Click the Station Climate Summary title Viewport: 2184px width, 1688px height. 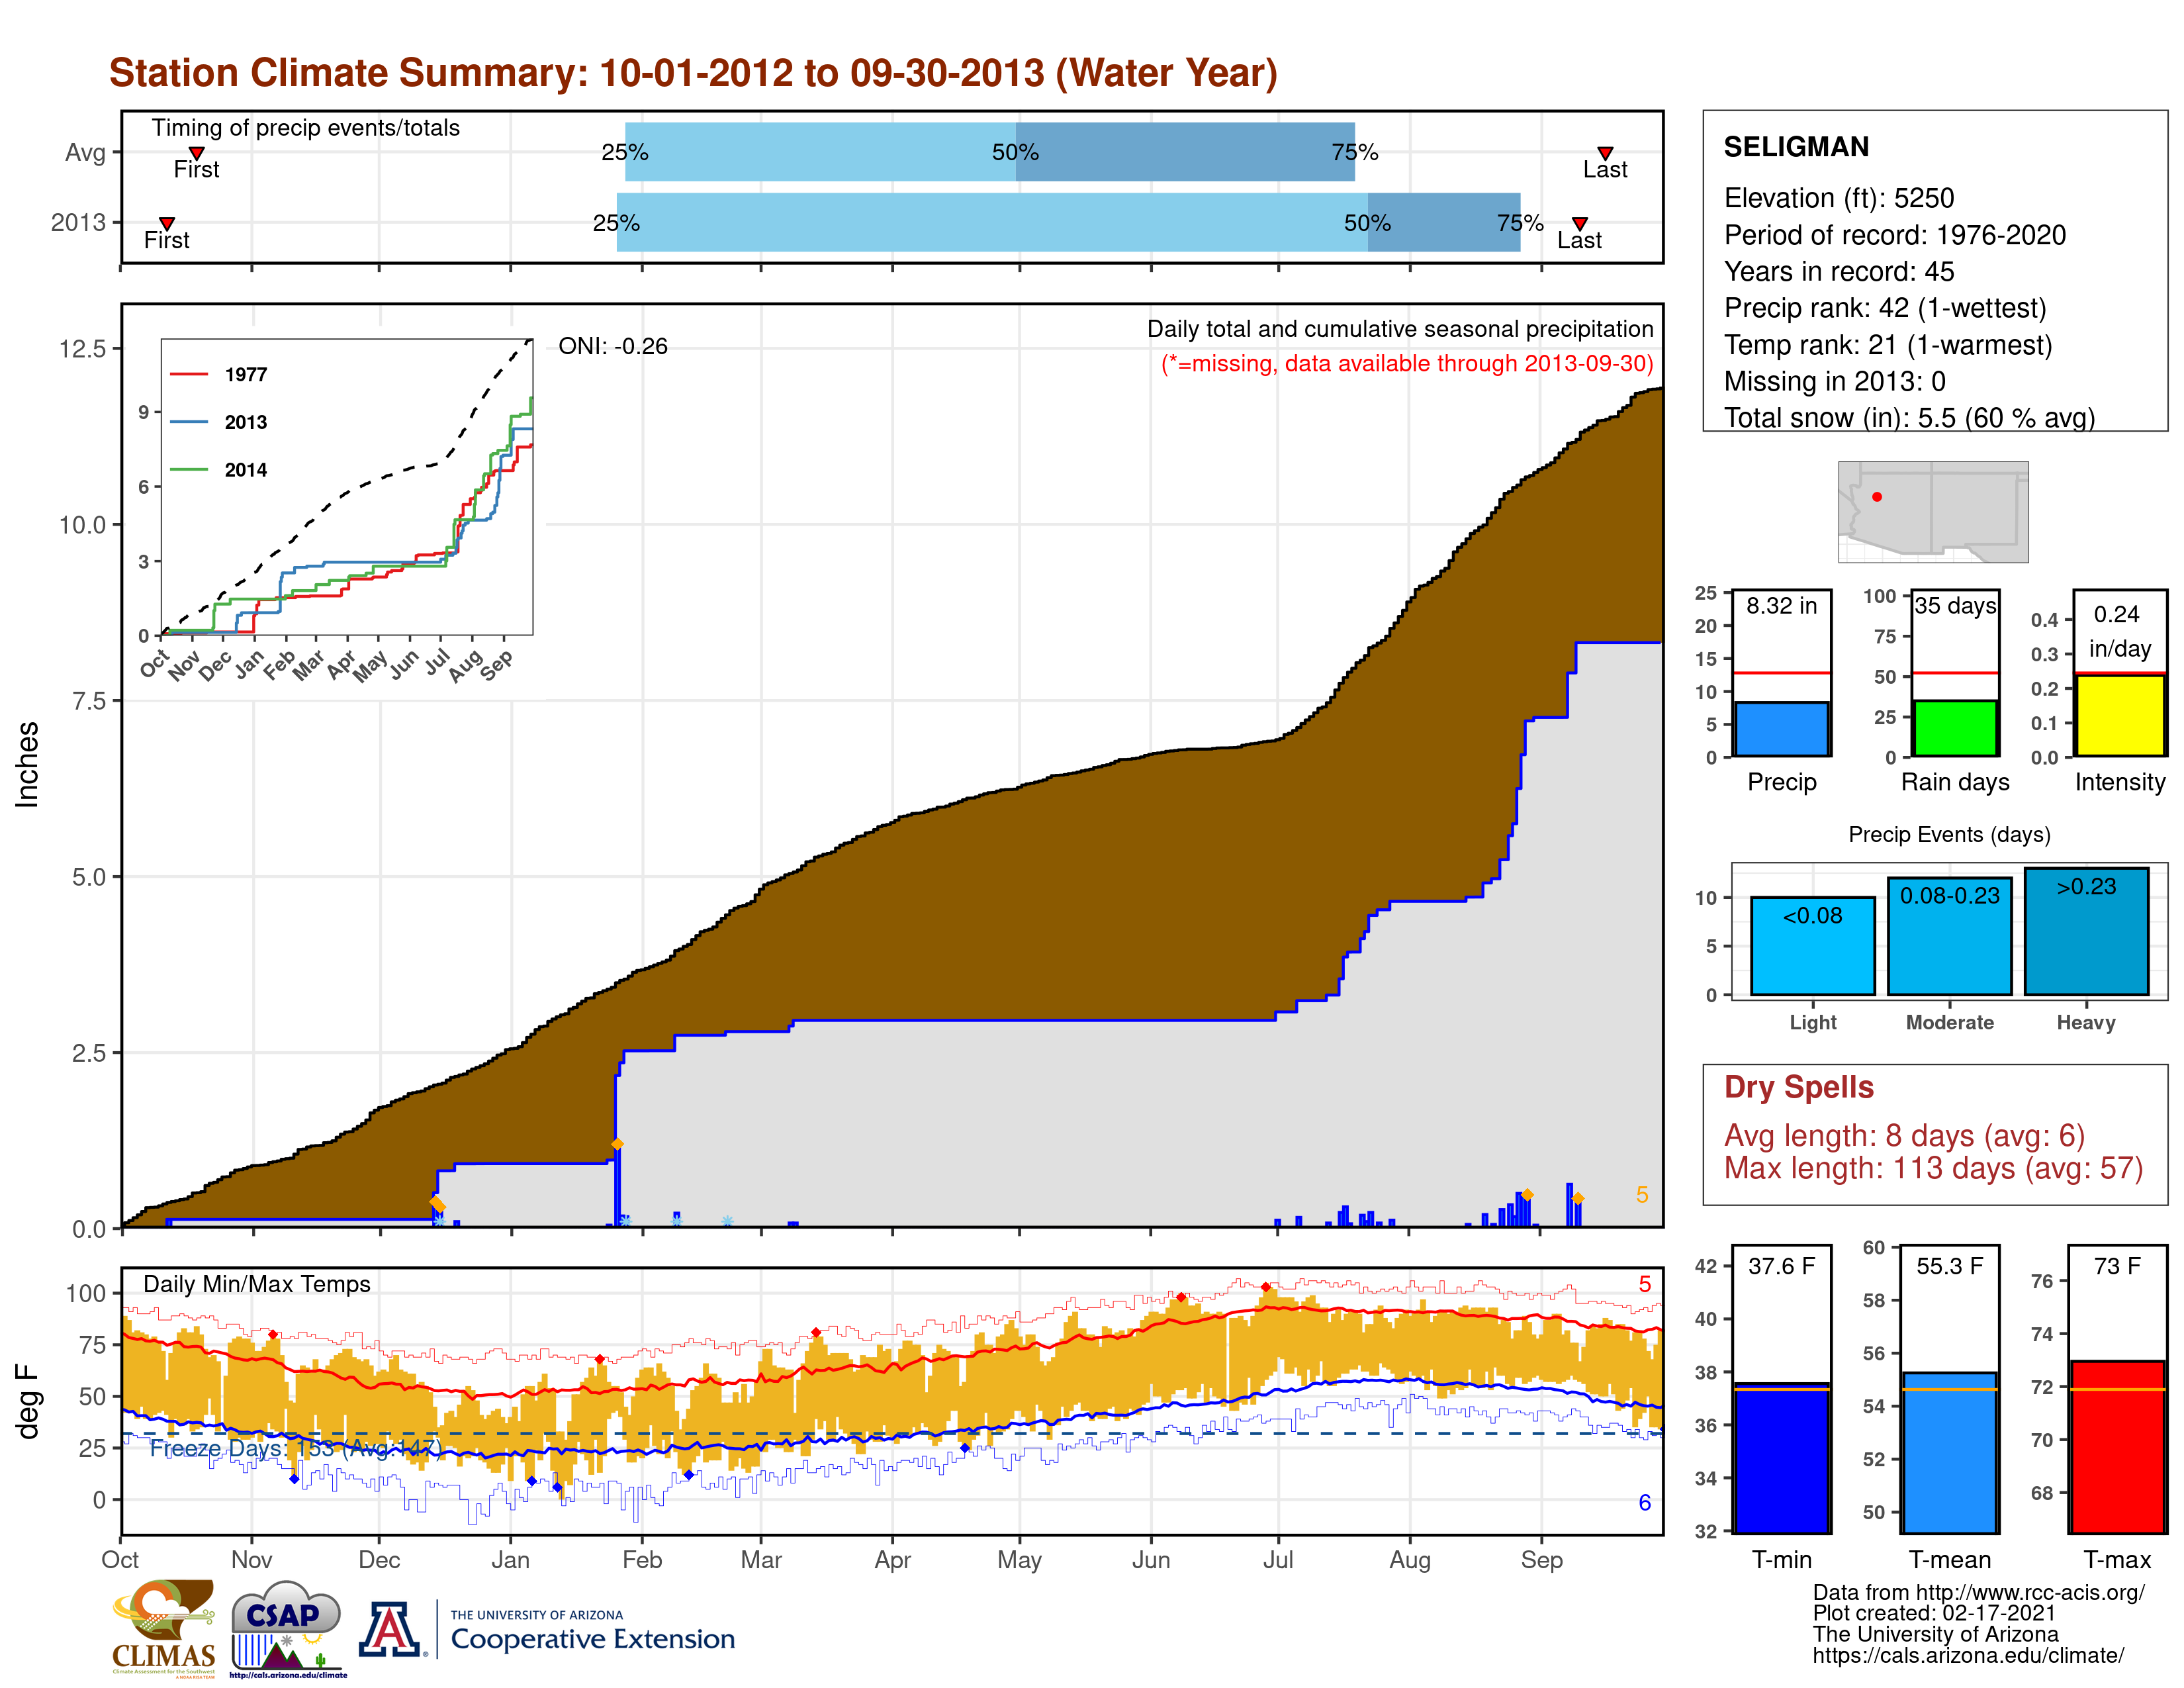(x=693, y=73)
